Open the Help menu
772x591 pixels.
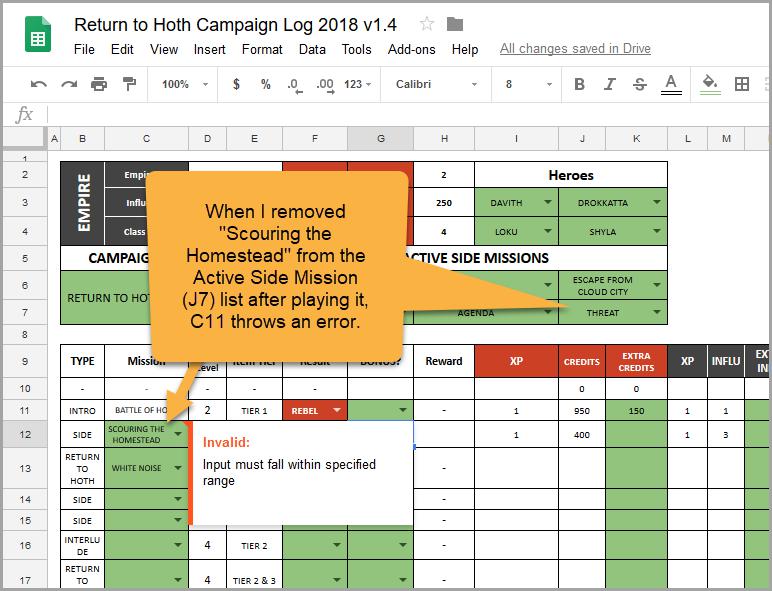pyautogui.click(x=465, y=49)
